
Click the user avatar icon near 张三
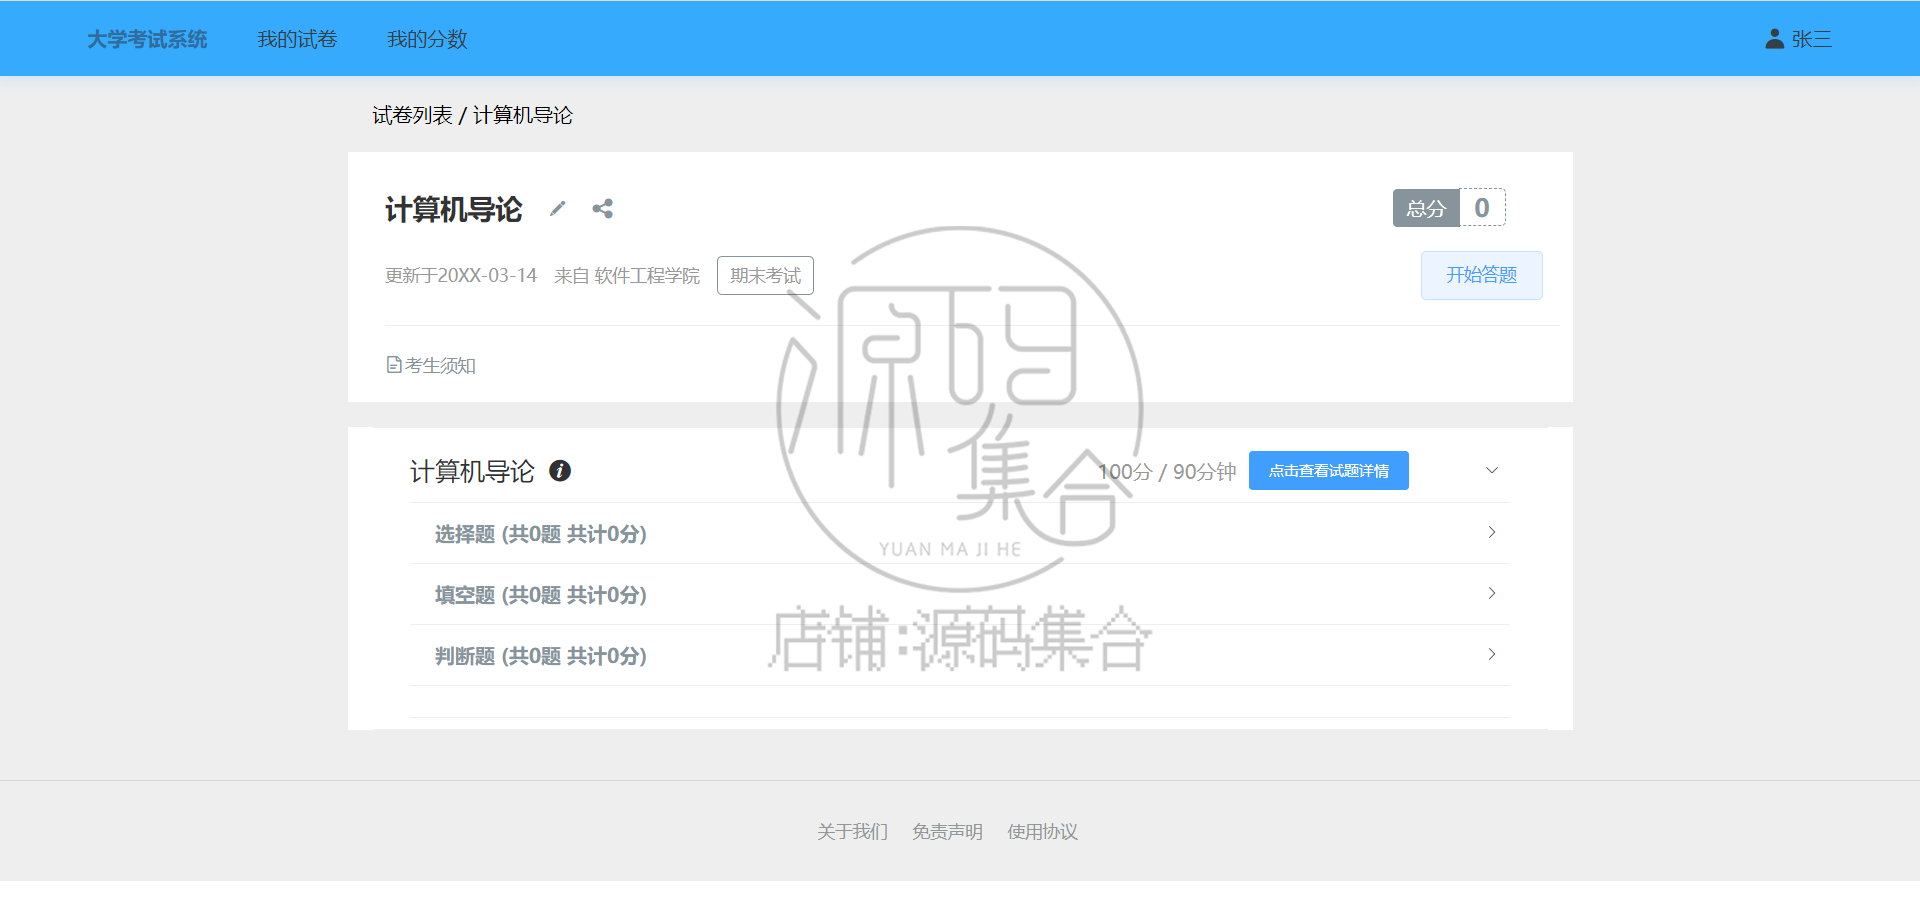pos(1775,39)
